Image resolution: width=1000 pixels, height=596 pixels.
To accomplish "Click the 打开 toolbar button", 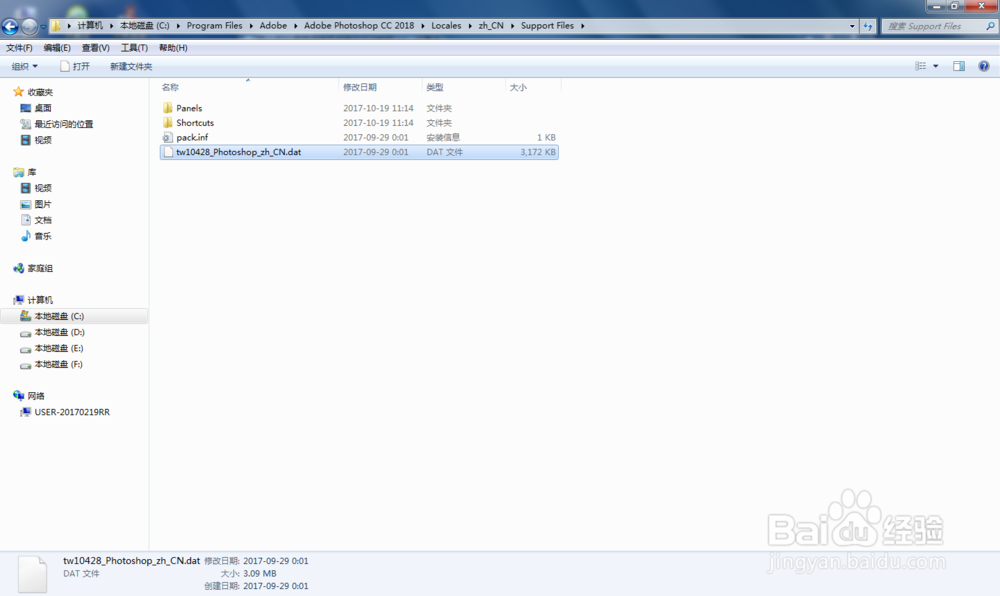I will coord(75,66).
